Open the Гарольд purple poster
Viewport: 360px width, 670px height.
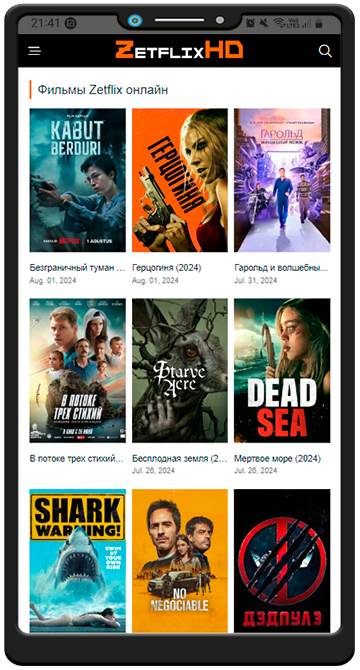282,180
